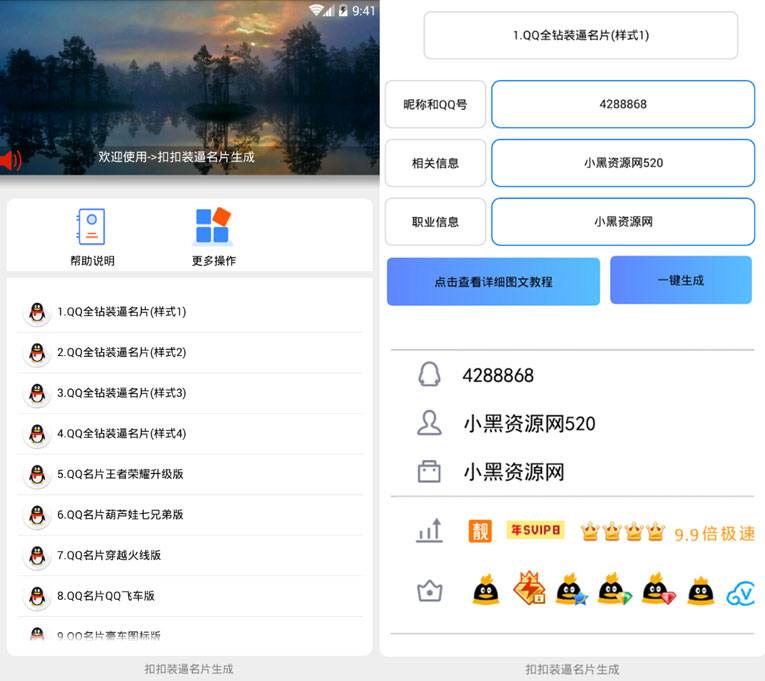The height and width of the screenshot is (681, 765).
Task: Click the 一键生成 generate button
Action: click(x=680, y=280)
